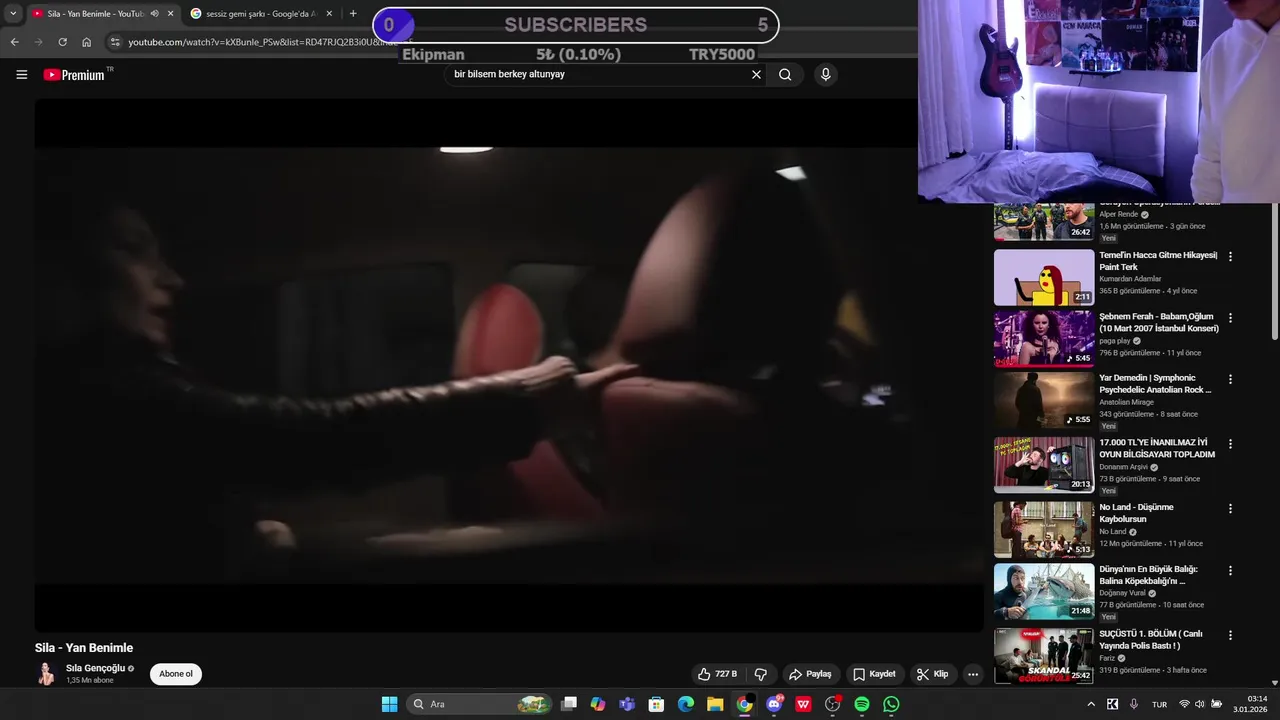Open No Land - Düşünme Kaybolursun title
Image resolution: width=1280 pixels, height=720 pixels.
[x=1136, y=513]
